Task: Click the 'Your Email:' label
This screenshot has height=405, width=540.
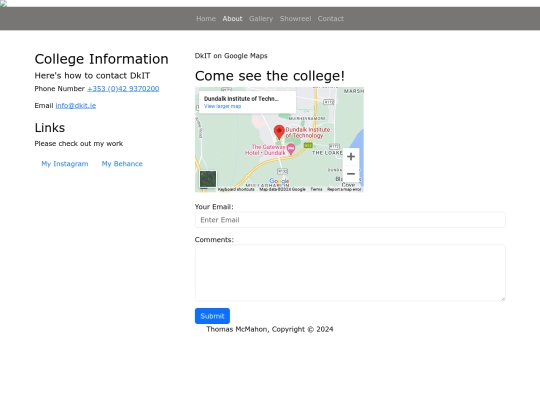Action: click(x=214, y=207)
